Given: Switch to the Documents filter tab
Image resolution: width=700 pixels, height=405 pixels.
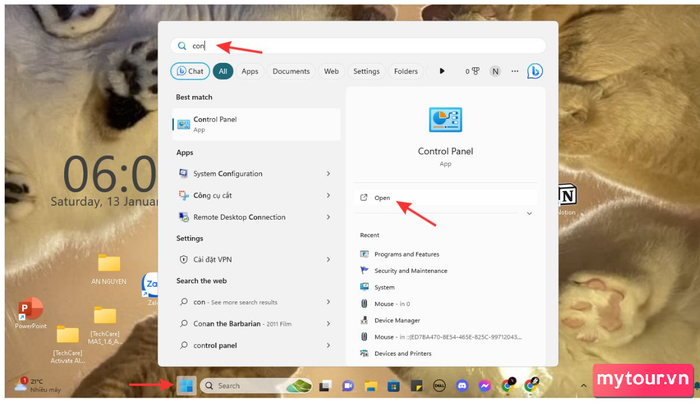Looking at the screenshot, I should (291, 71).
